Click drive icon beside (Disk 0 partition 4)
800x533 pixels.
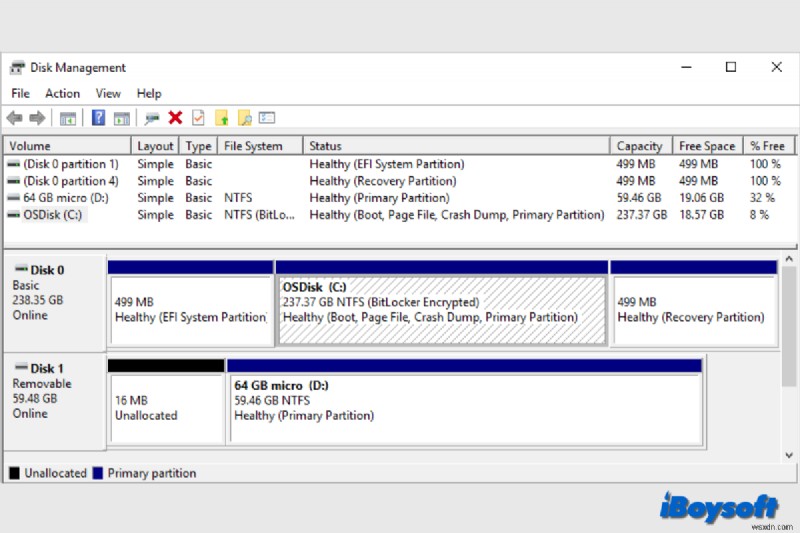pyautogui.click(x=13, y=181)
